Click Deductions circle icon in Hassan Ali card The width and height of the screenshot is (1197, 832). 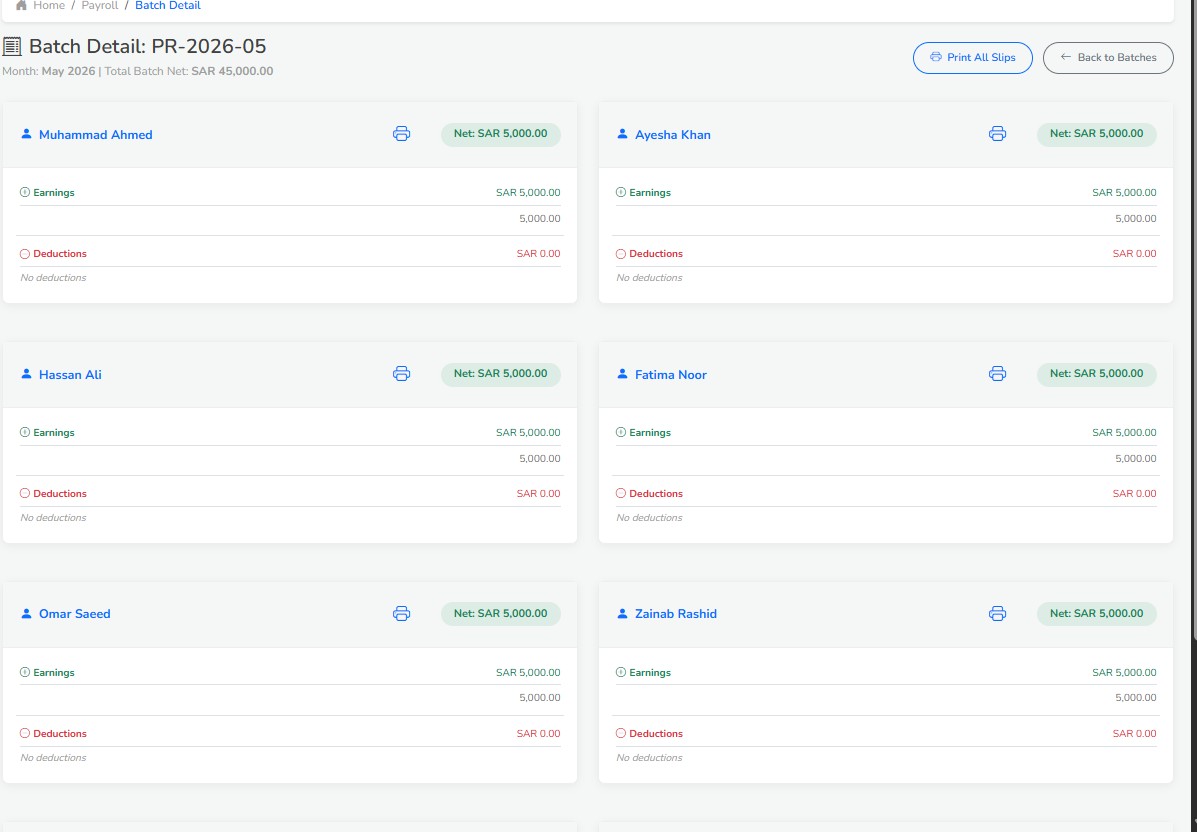(24, 494)
